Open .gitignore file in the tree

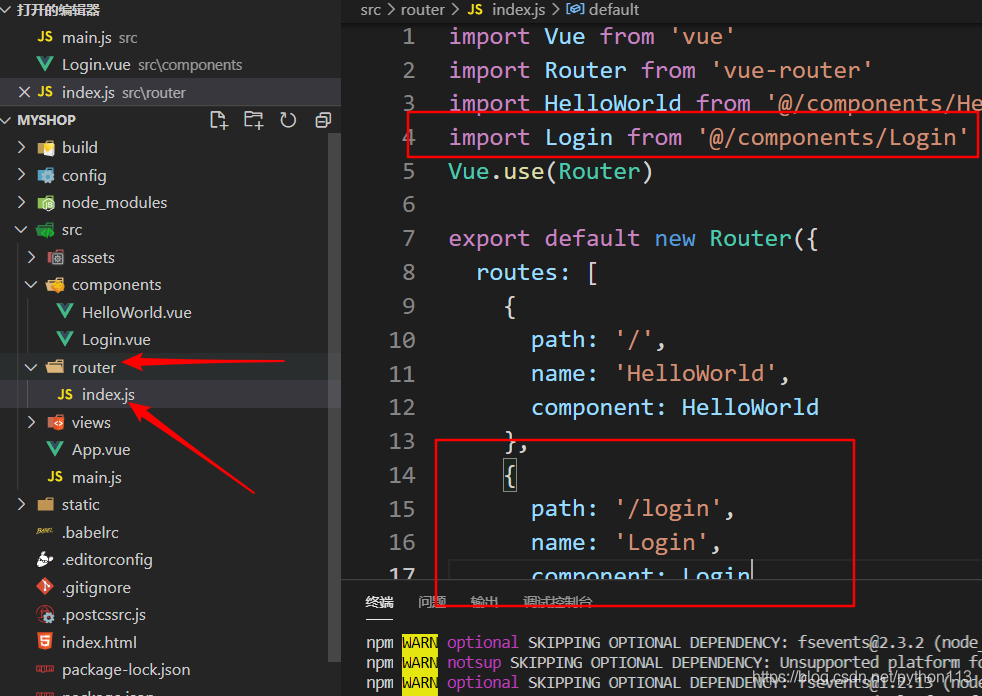96,588
